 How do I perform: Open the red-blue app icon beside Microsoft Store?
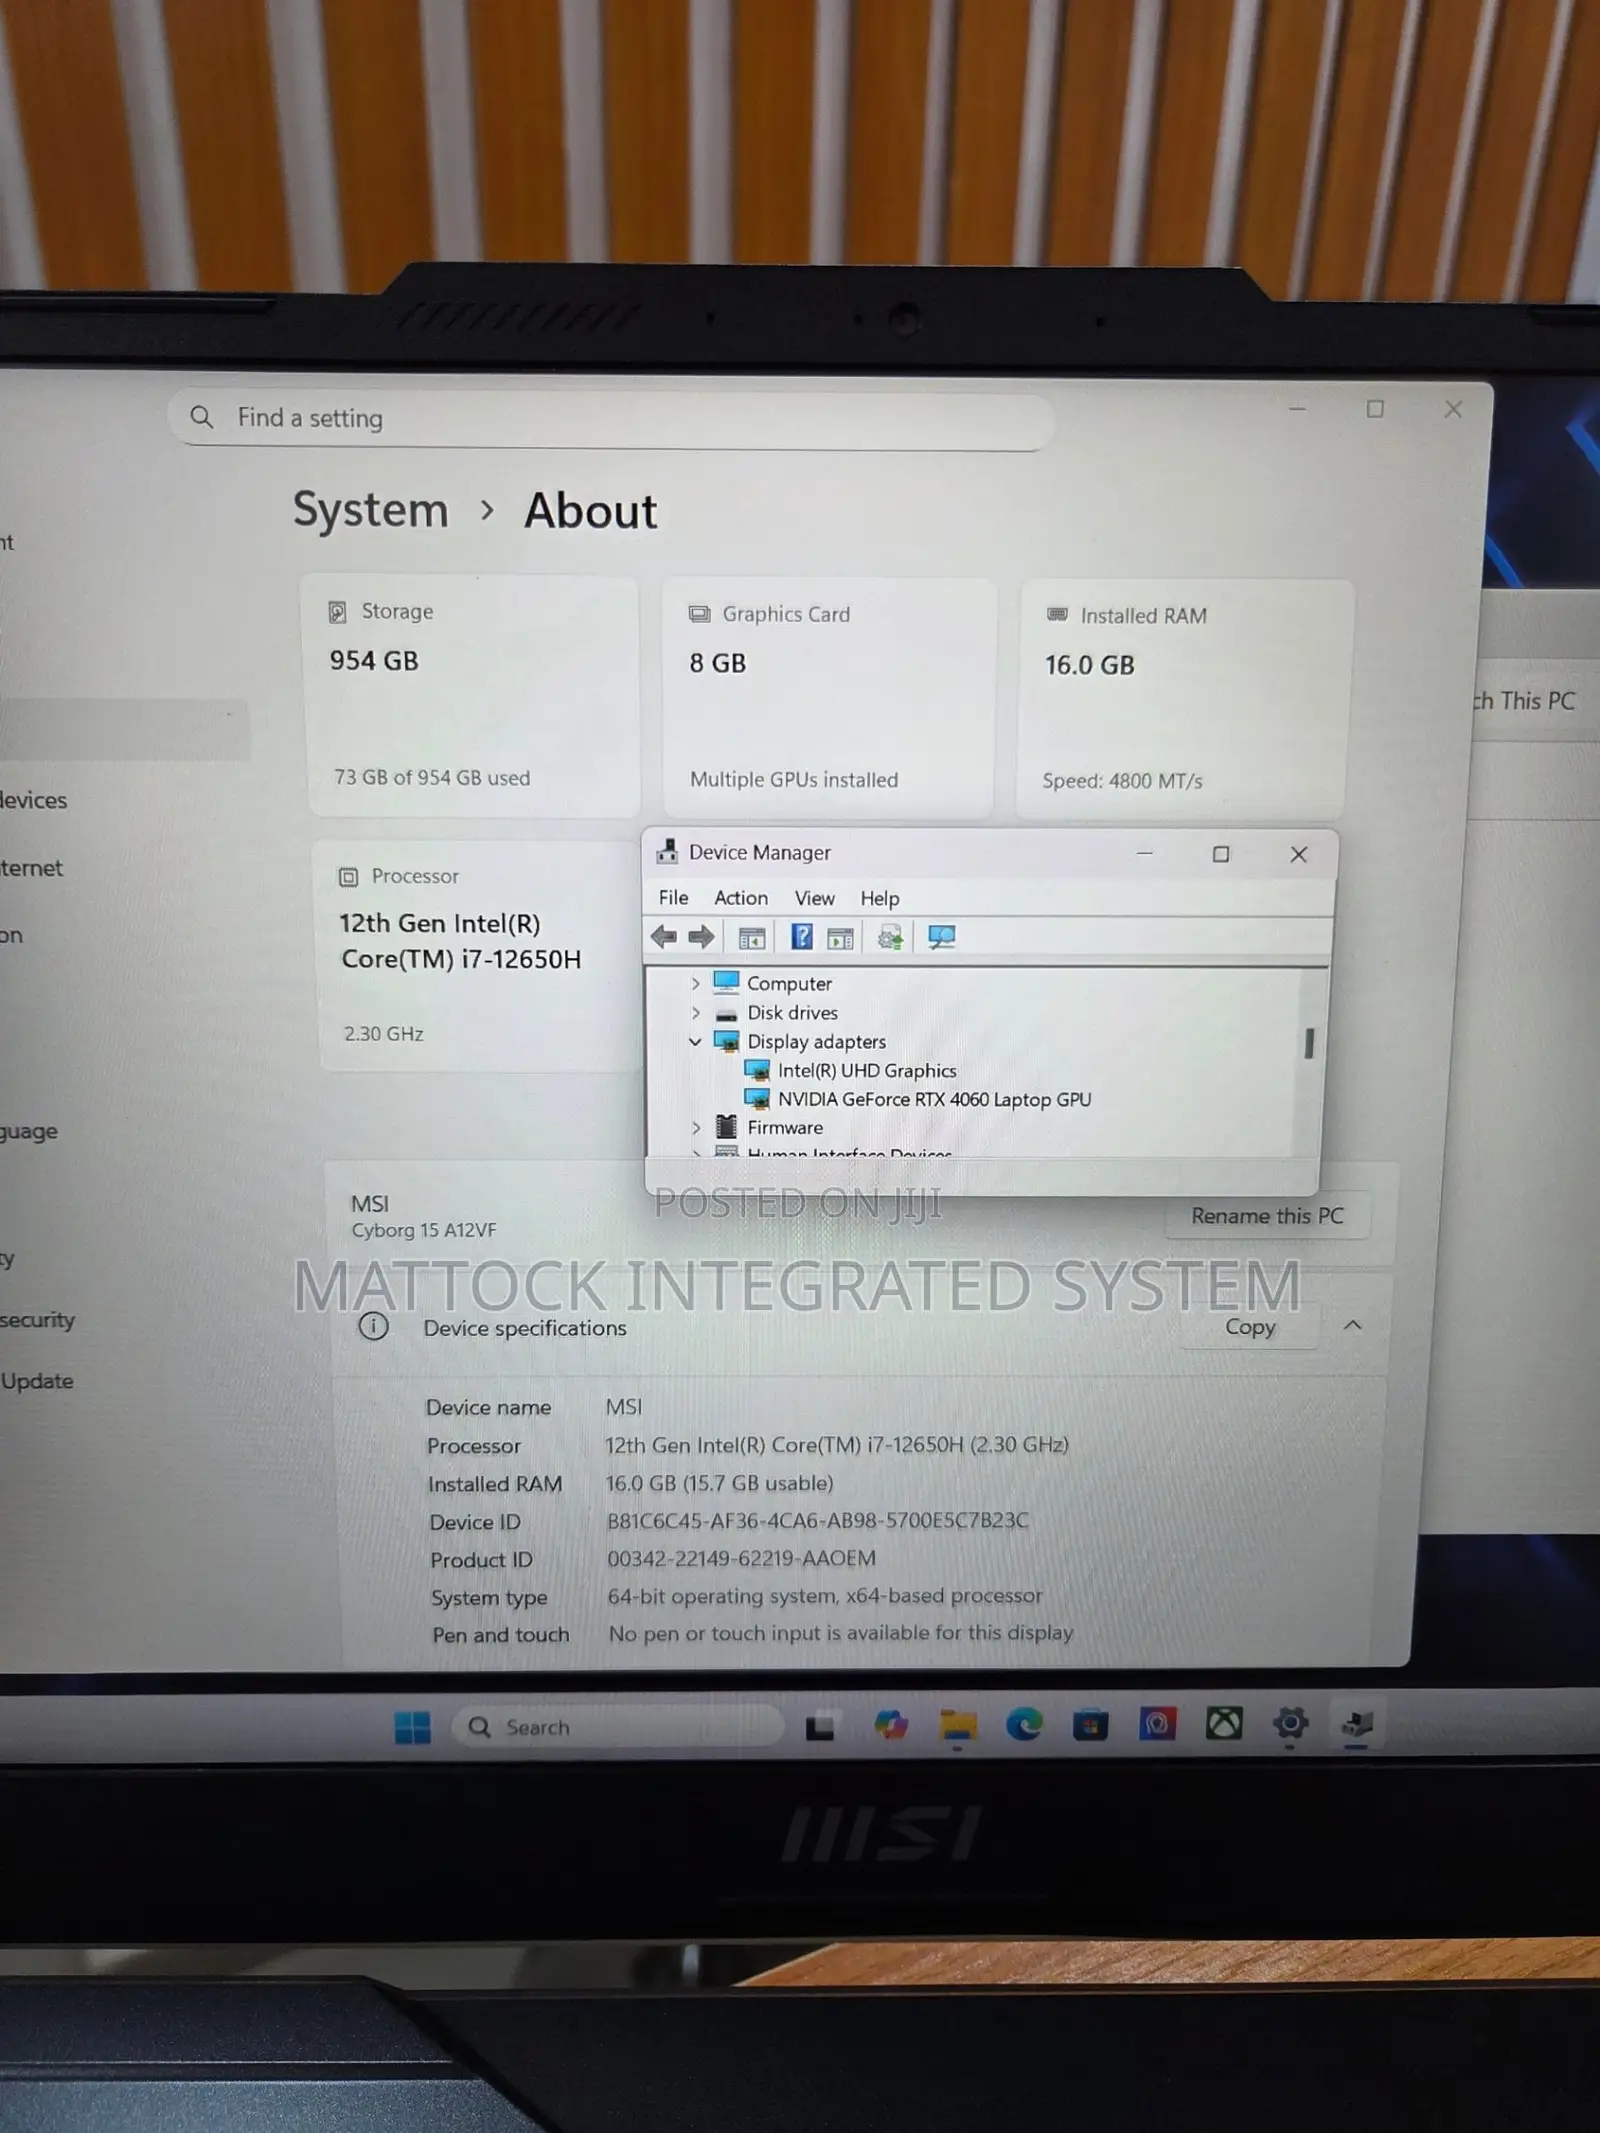pos(1157,1723)
